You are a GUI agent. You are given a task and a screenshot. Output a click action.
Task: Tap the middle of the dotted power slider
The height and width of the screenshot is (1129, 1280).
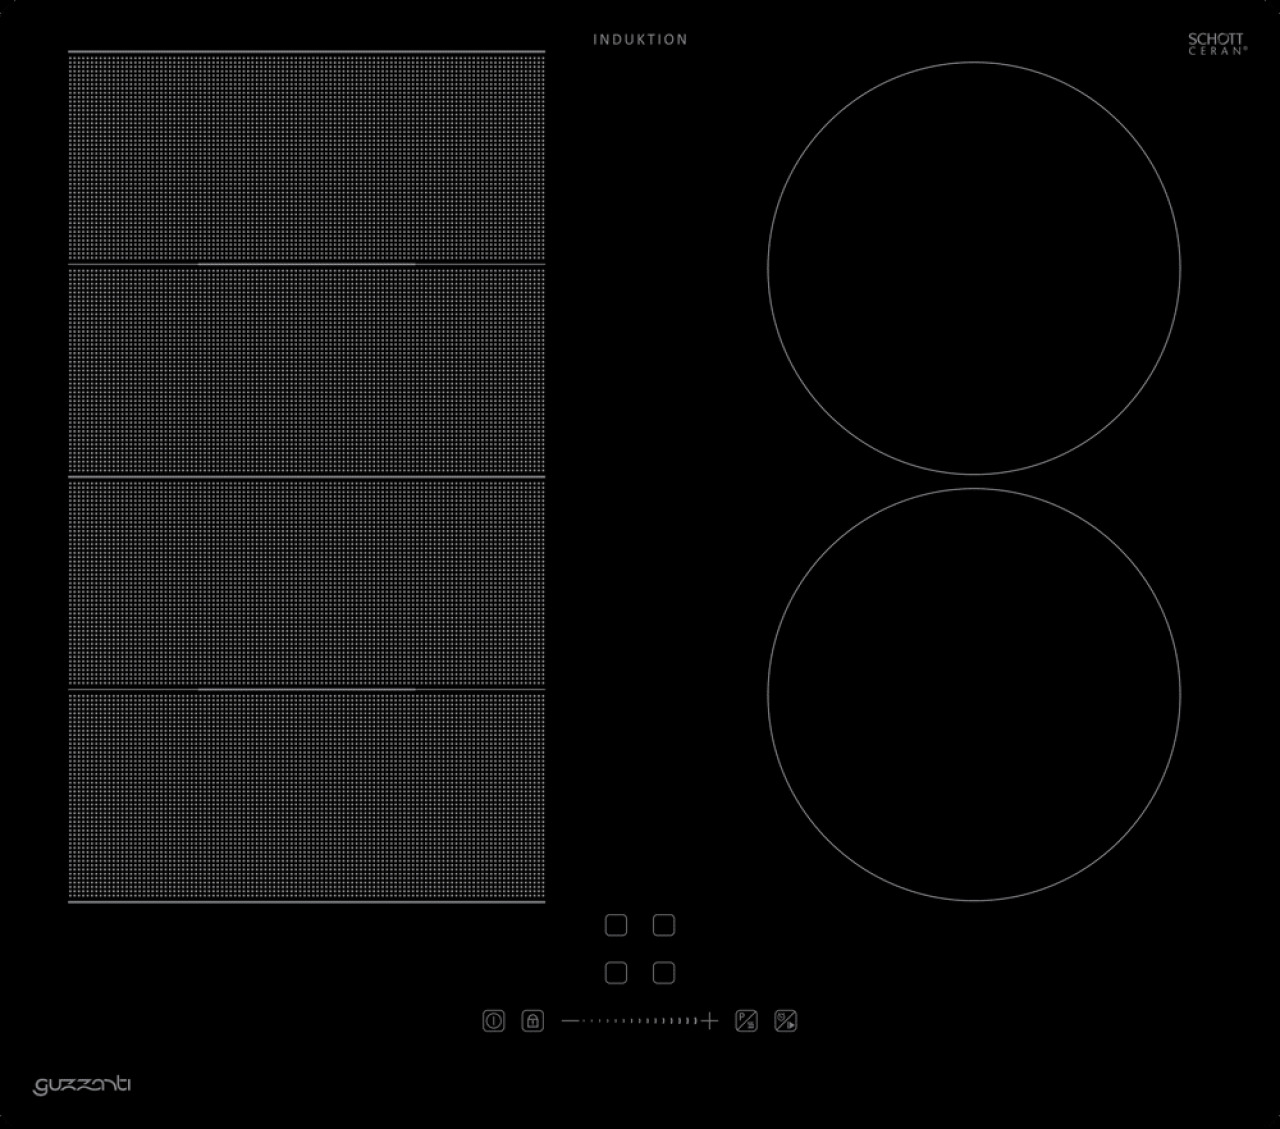tap(640, 1021)
